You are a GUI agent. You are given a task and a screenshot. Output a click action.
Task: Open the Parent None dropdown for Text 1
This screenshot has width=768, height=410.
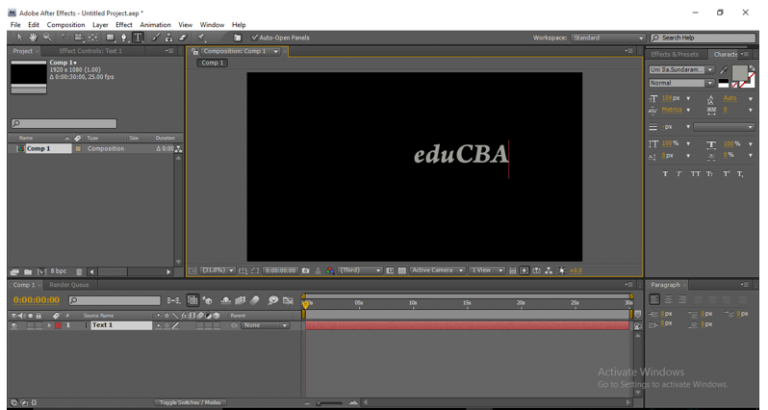tap(264, 325)
